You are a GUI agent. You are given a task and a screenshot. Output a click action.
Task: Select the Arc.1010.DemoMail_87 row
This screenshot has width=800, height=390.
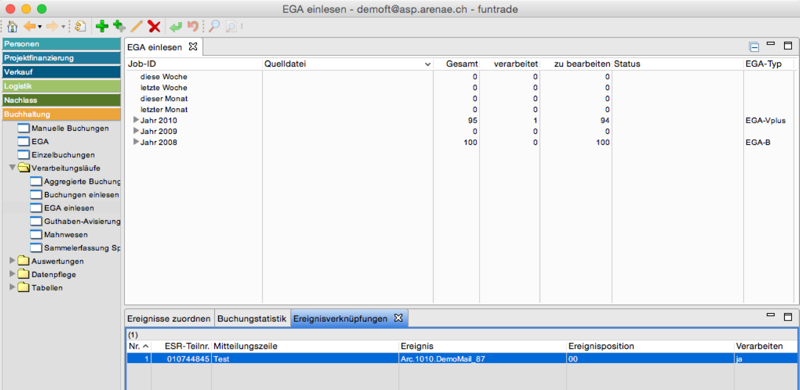[x=462, y=359]
